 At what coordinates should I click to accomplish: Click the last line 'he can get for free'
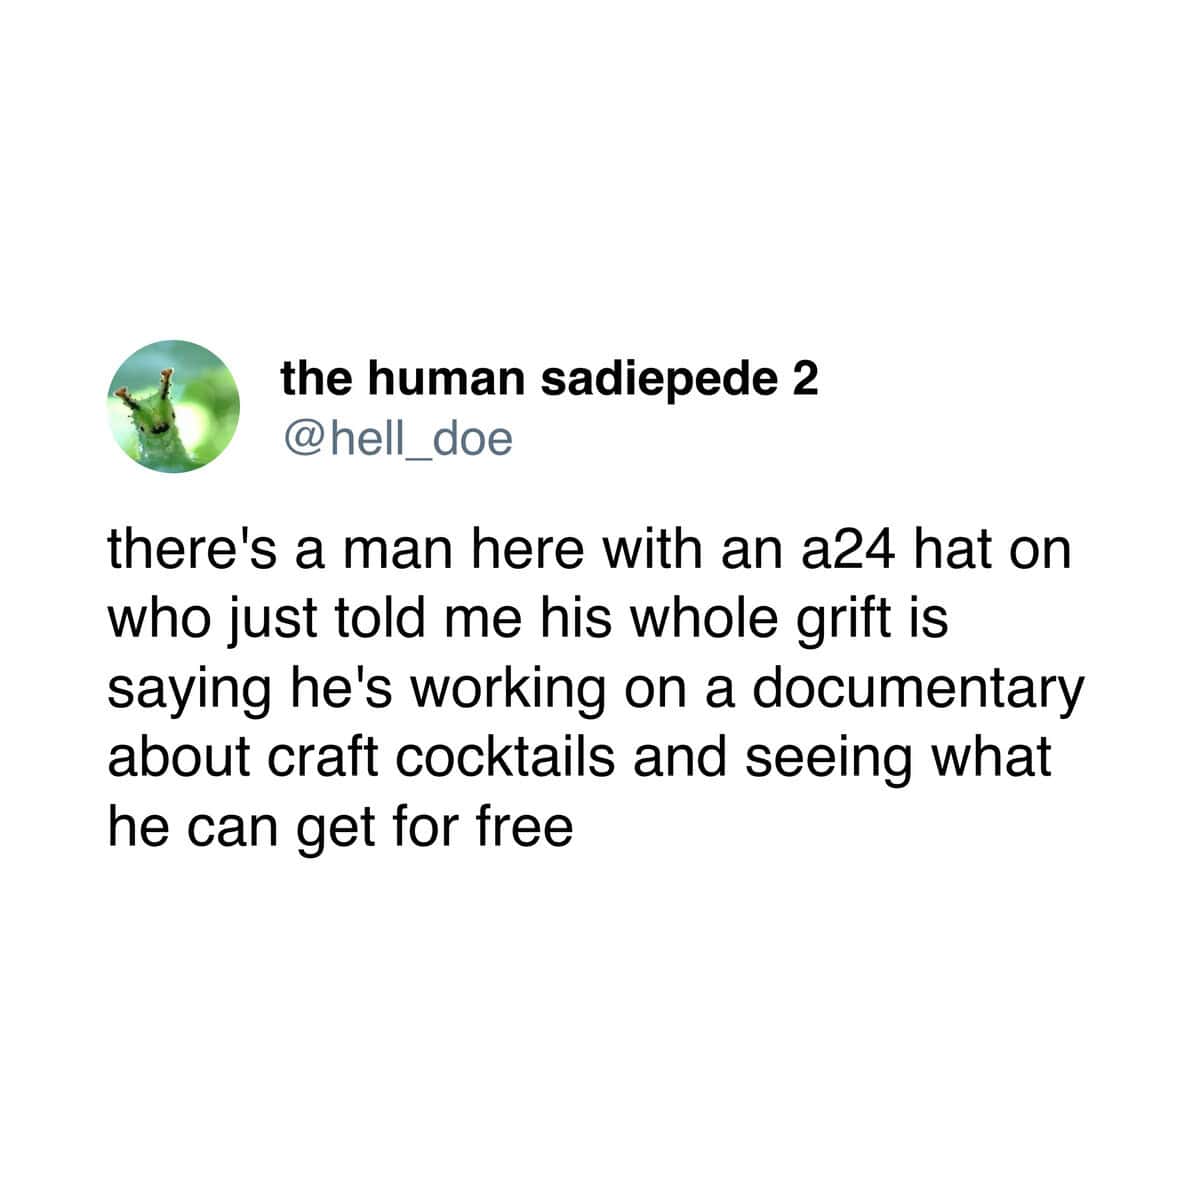[x=341, y=828]
